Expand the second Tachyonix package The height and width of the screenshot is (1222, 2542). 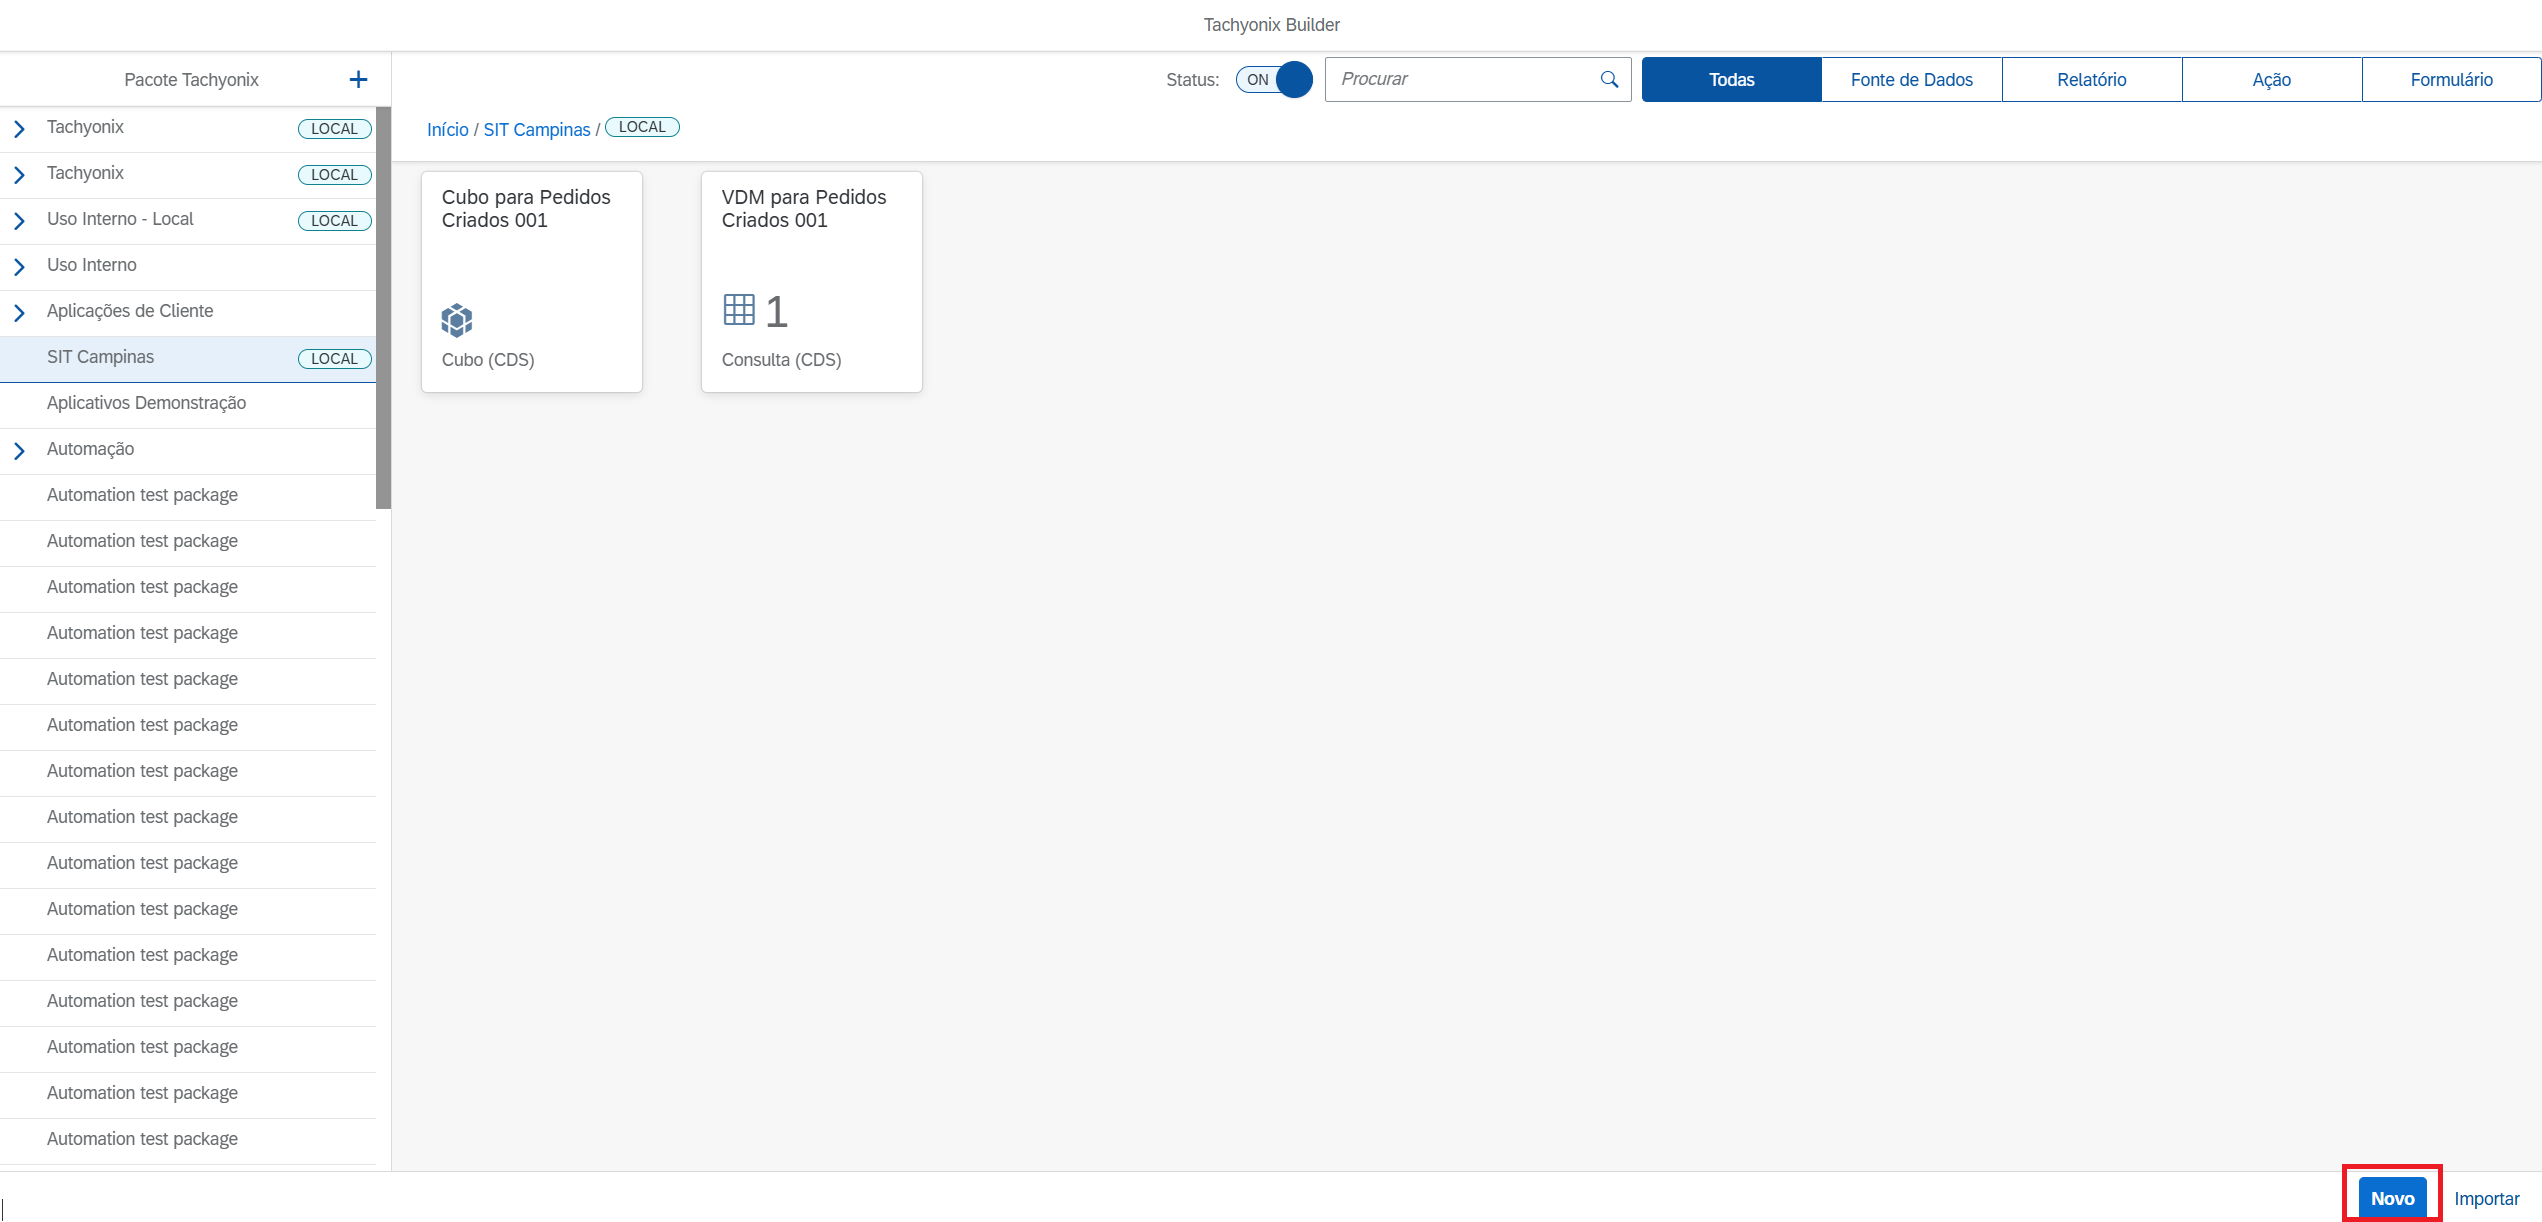[19, 175]
